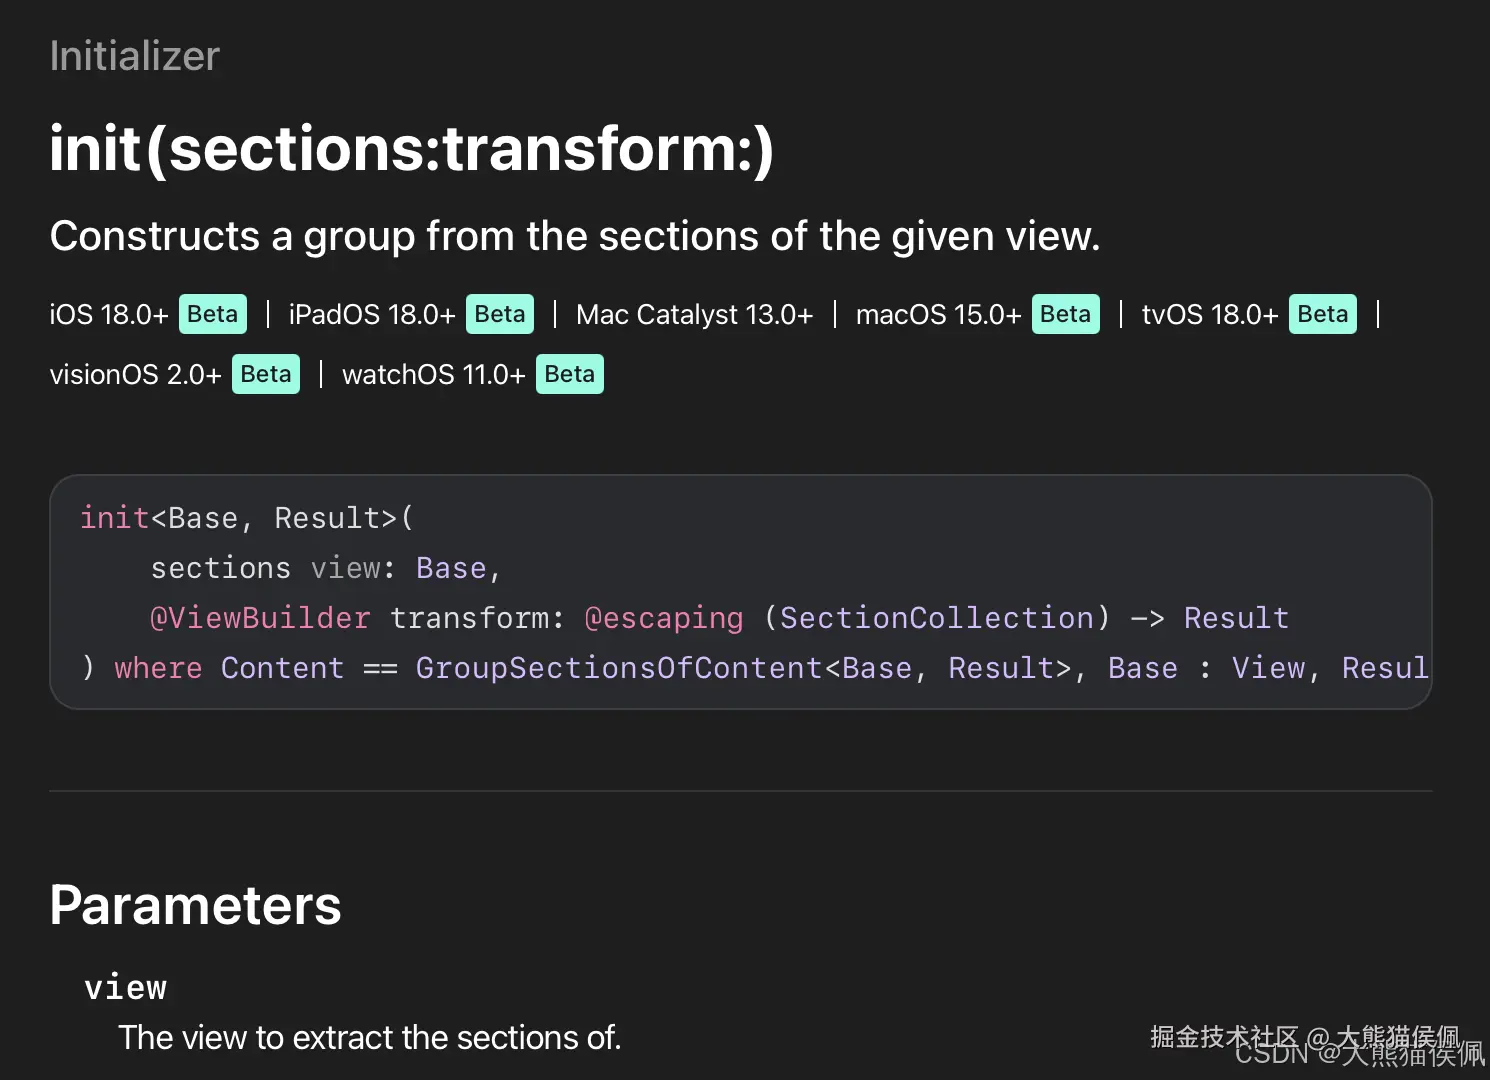This screenshot has width=1490, height=1080.
Task: Open the GroupSectionsOfContent type link
Action: [x=619, y=668]
